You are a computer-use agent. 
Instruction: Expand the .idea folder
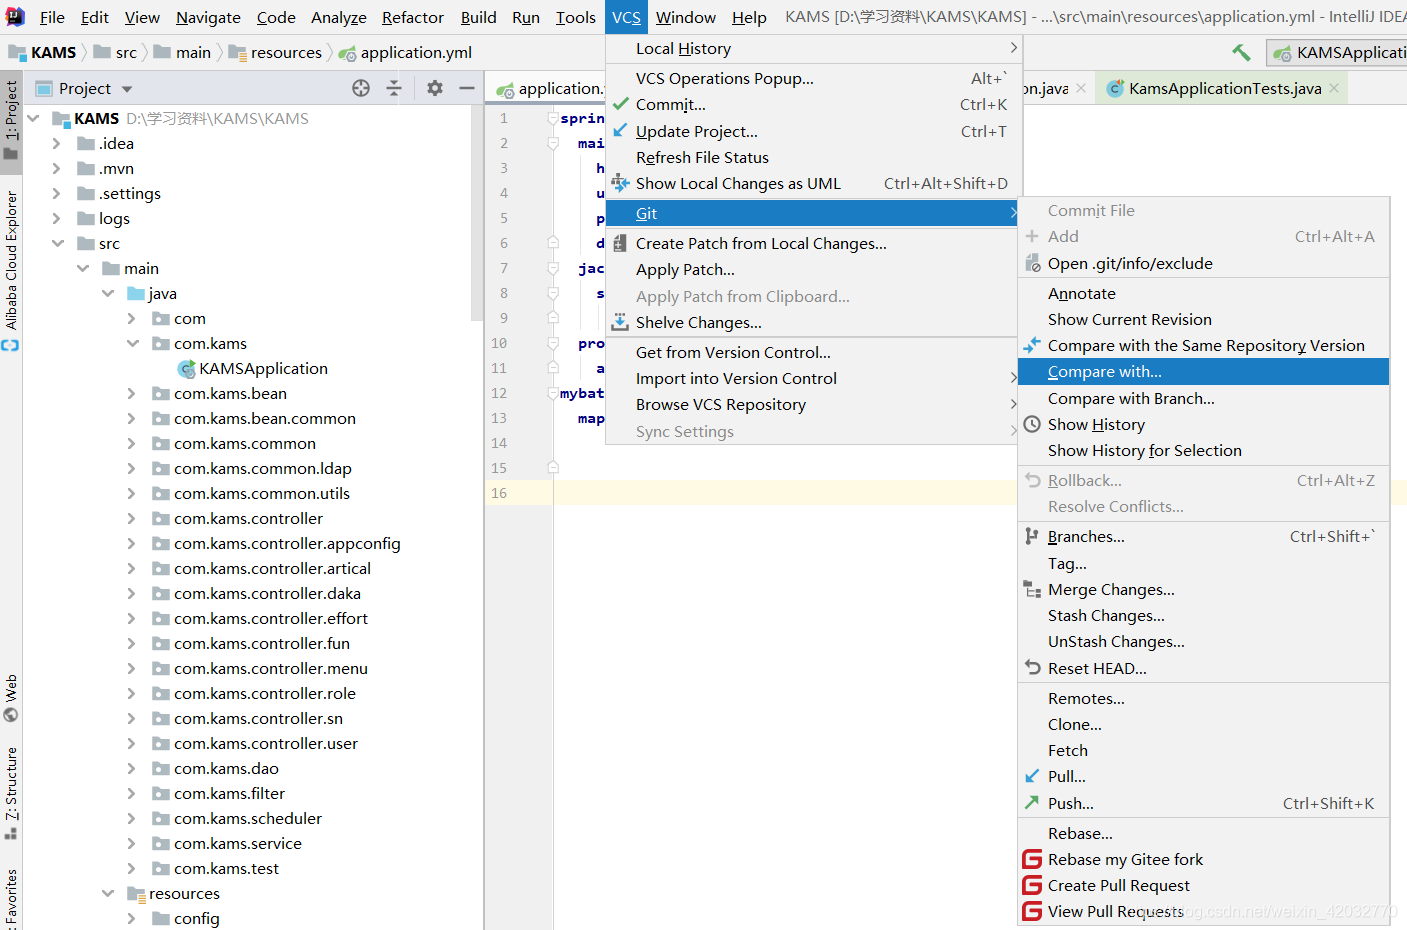pyautogui.click(x=57, y=143)
